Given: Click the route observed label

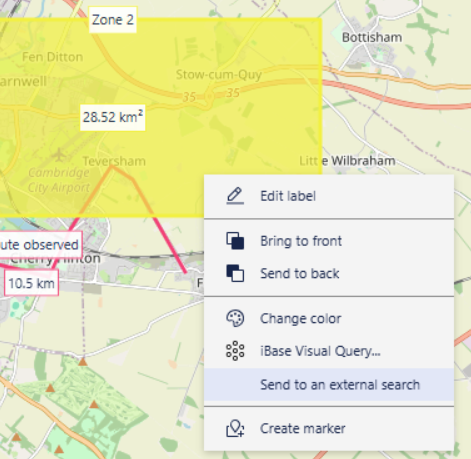Looking at the screenshot, I should [x=40, y=245].
